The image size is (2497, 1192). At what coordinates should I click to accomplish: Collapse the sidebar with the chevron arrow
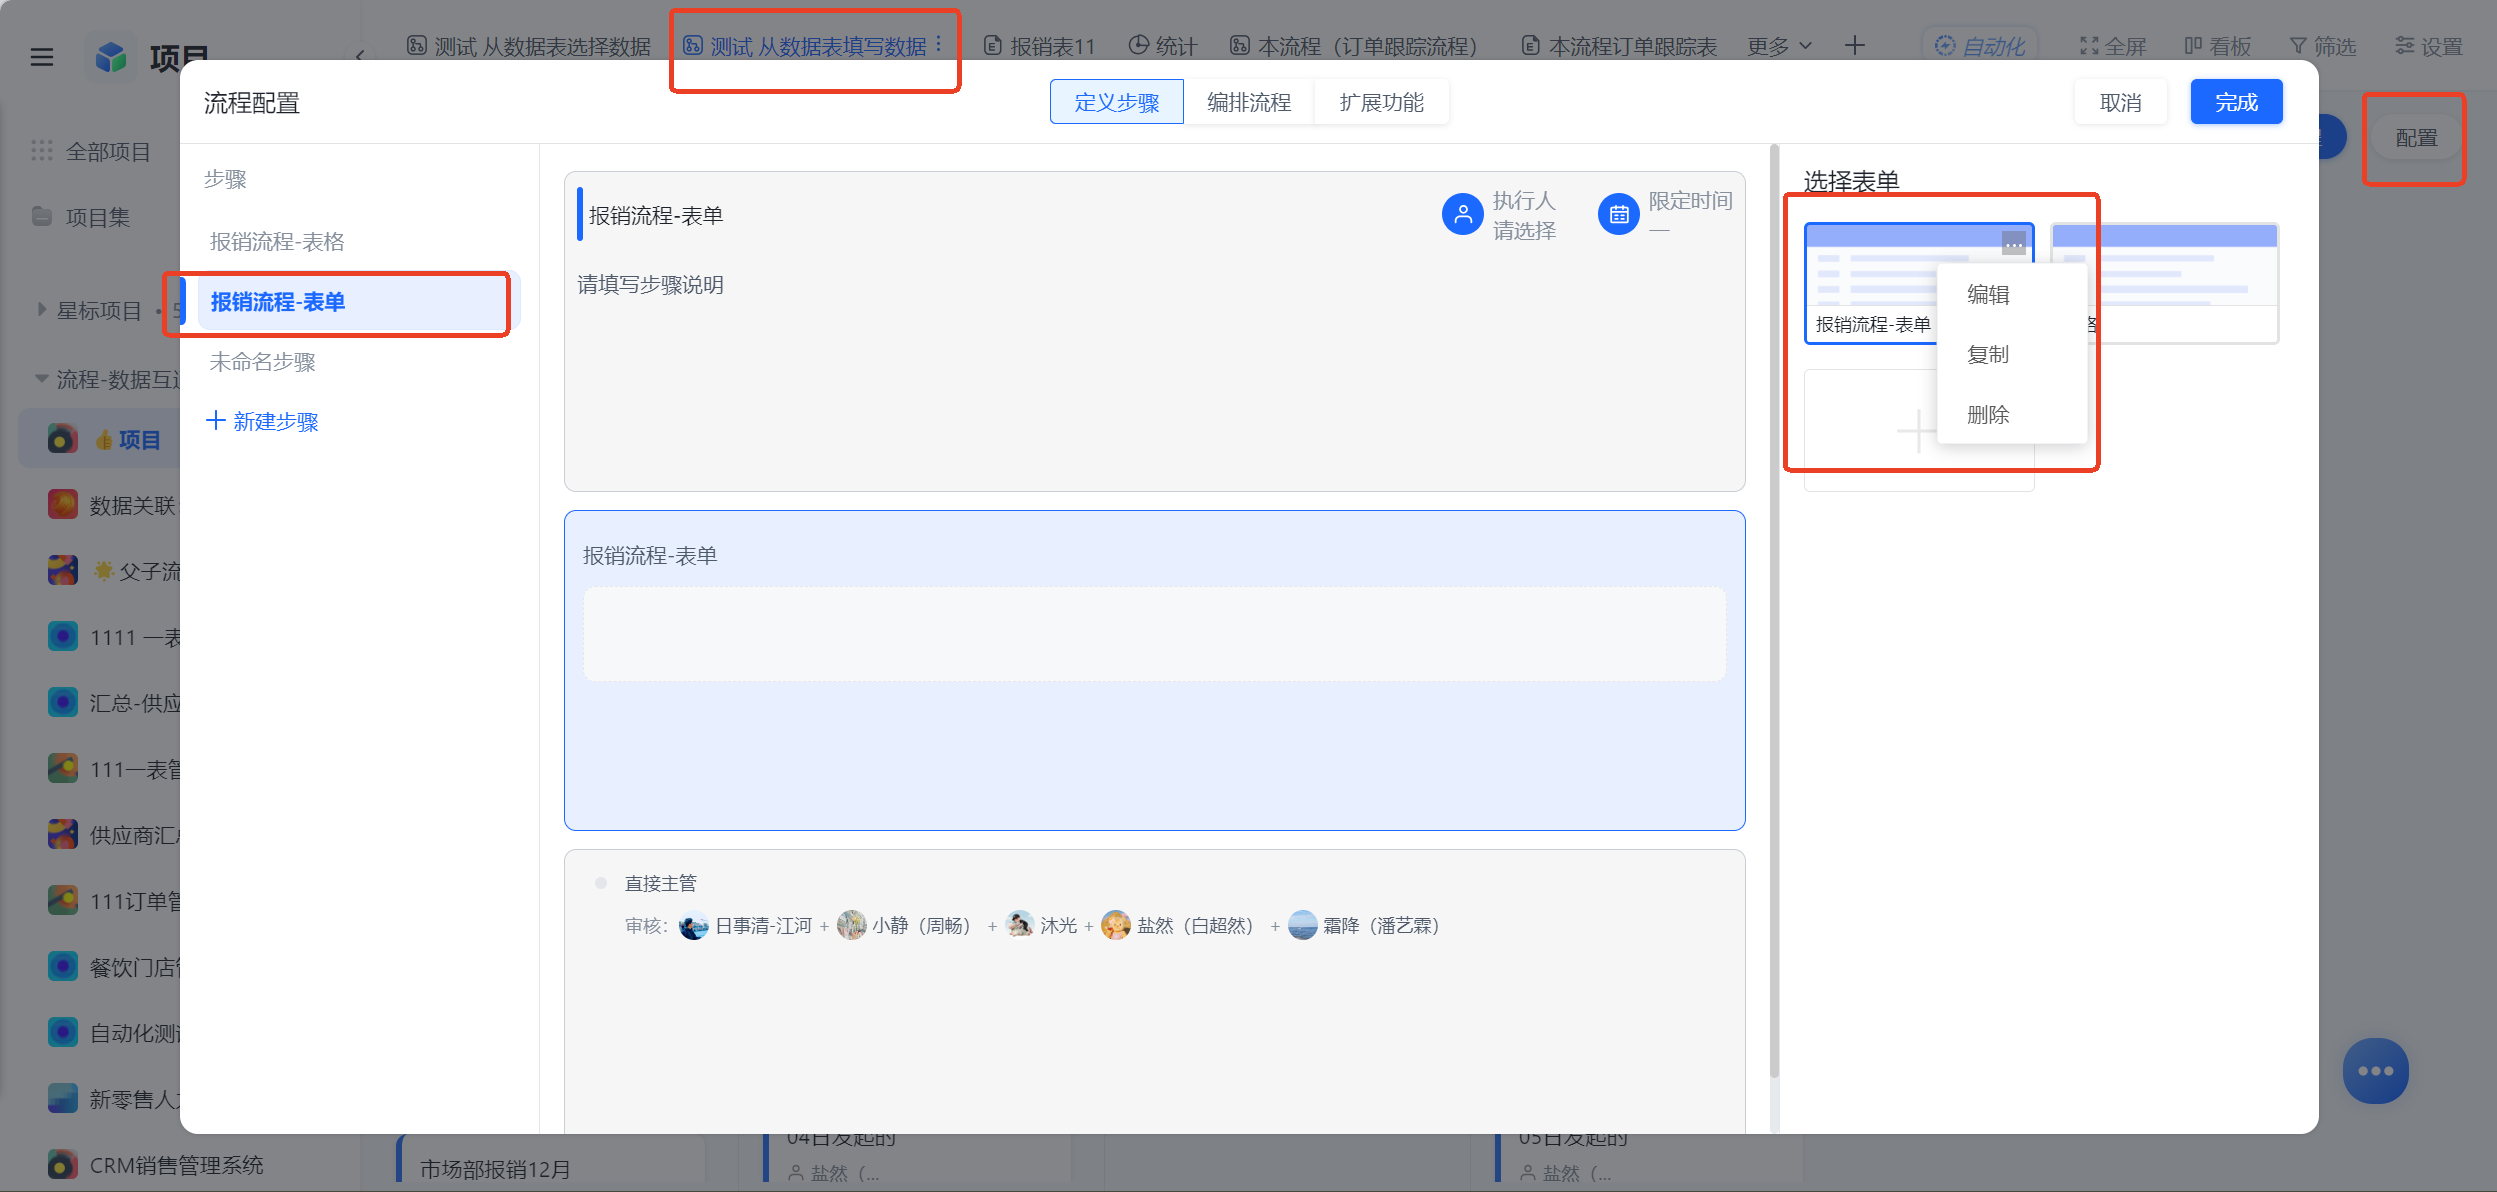point(359,56)
